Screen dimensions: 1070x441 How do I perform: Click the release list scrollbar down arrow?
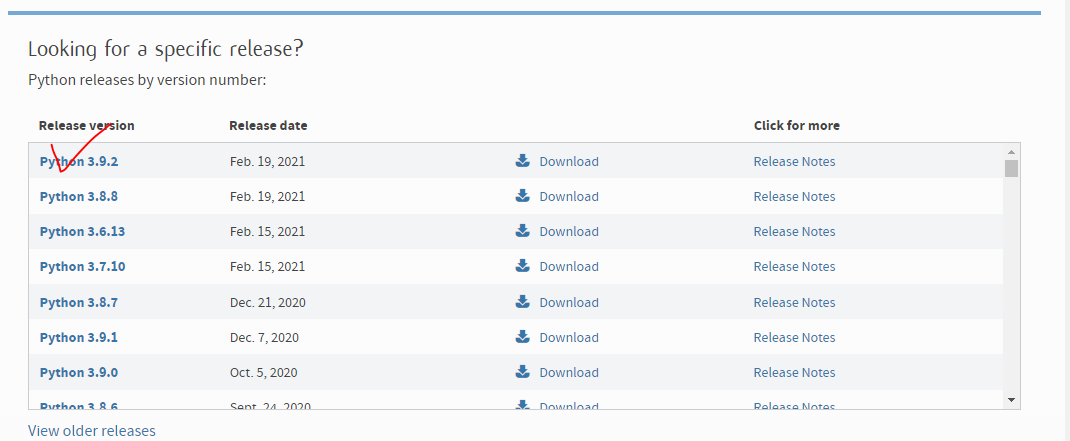coord(1011,400)
